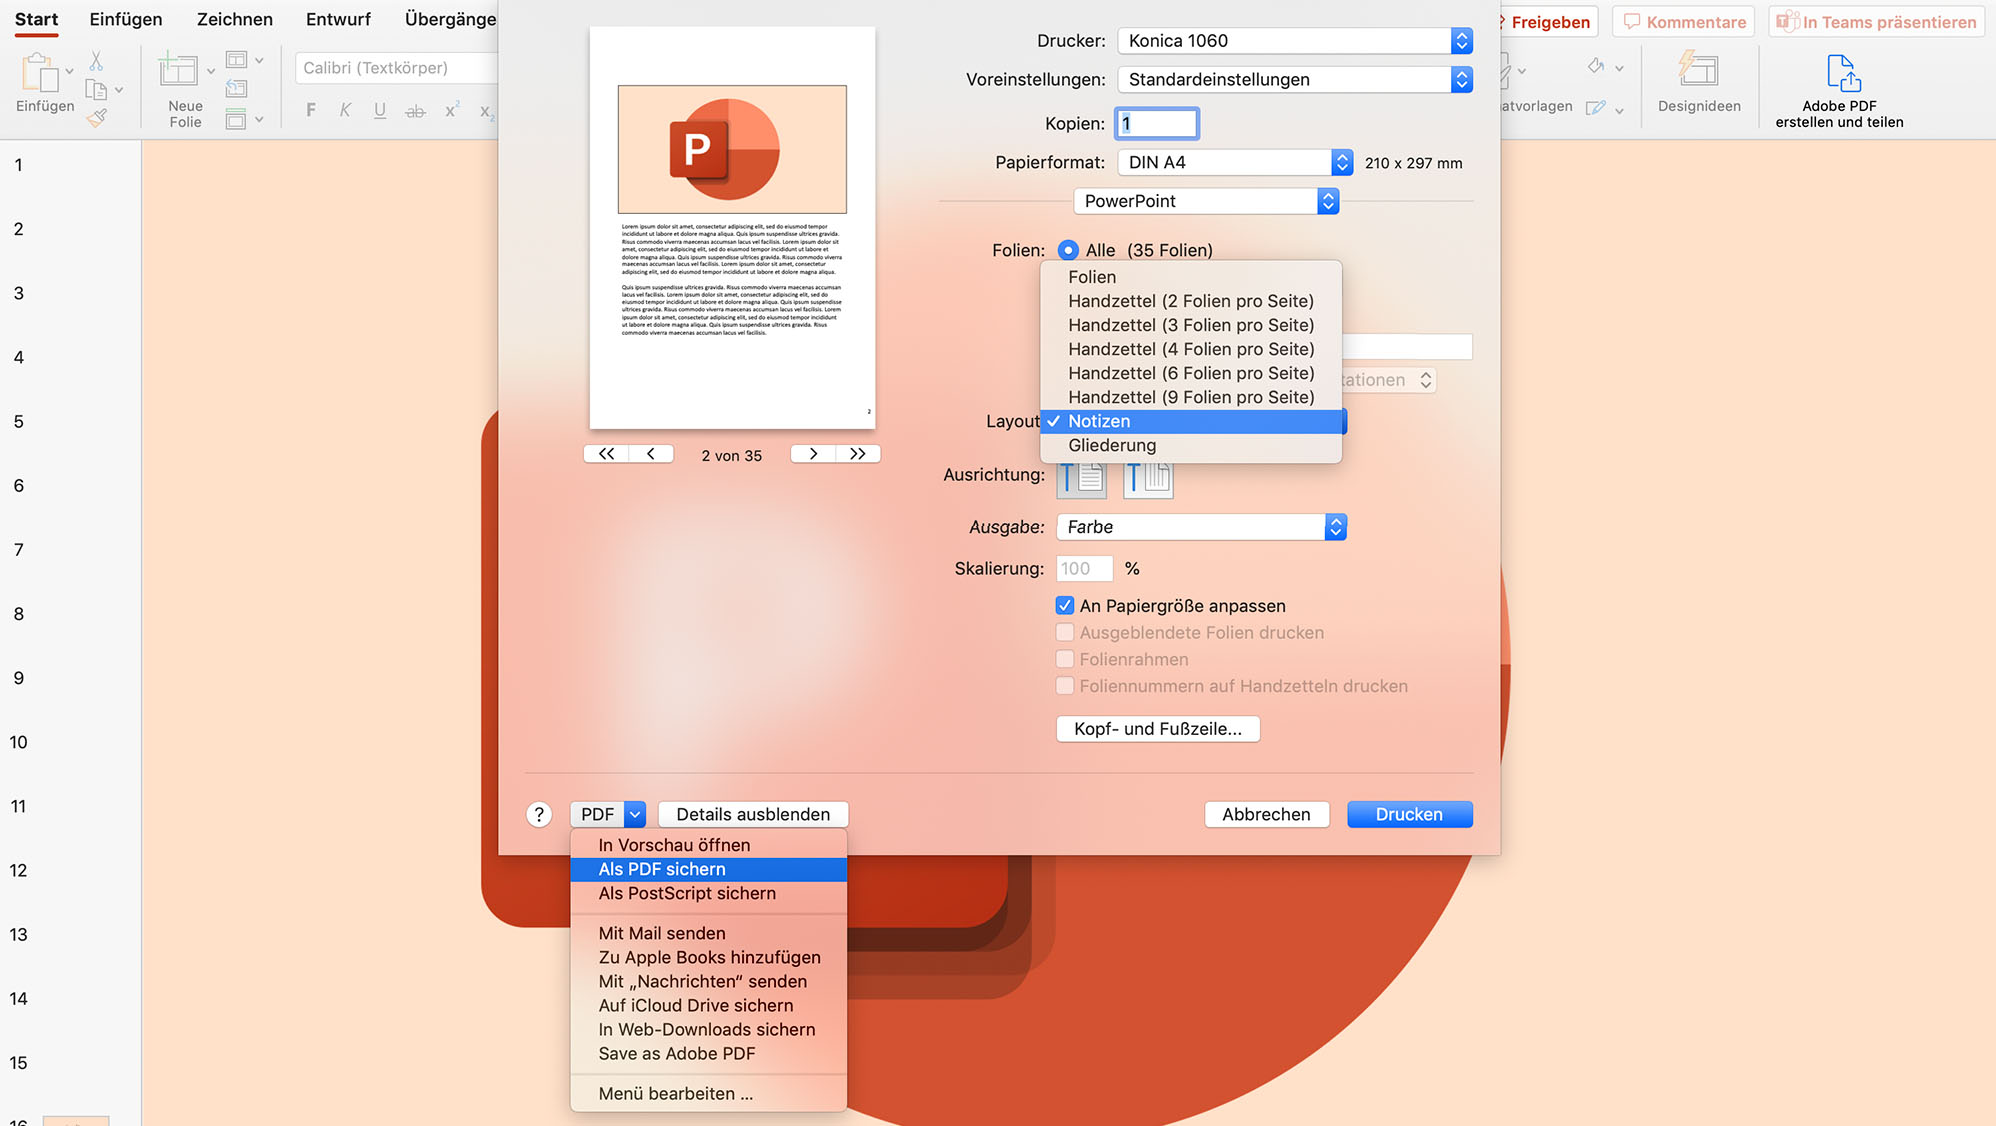Screen dimensions: 1996x1126
Task: Click the help question mark button
Action: point(539,815)
